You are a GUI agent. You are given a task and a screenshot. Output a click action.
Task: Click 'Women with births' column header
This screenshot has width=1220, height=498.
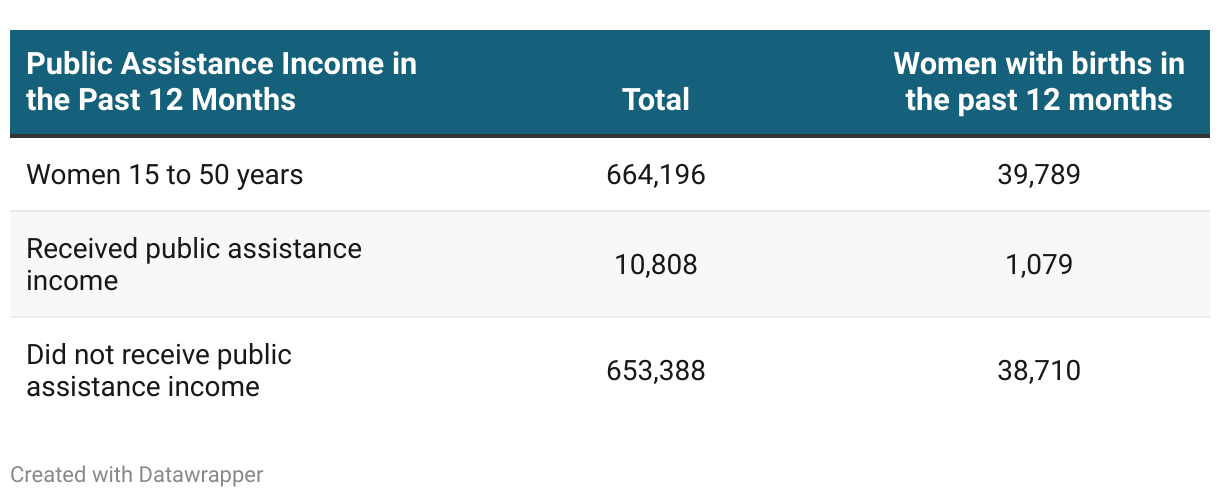tap(1039, 82)
